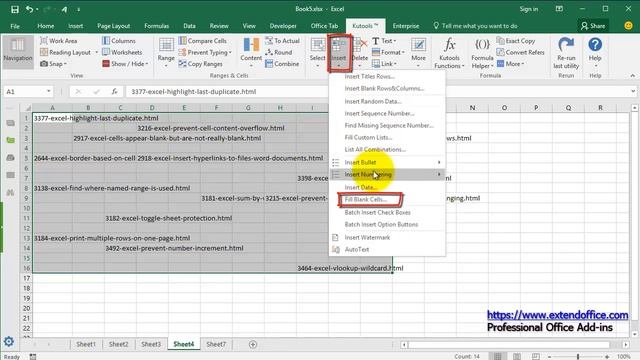
Task: Click the Copy Ranges tool
Action: (x=200, y=64)
